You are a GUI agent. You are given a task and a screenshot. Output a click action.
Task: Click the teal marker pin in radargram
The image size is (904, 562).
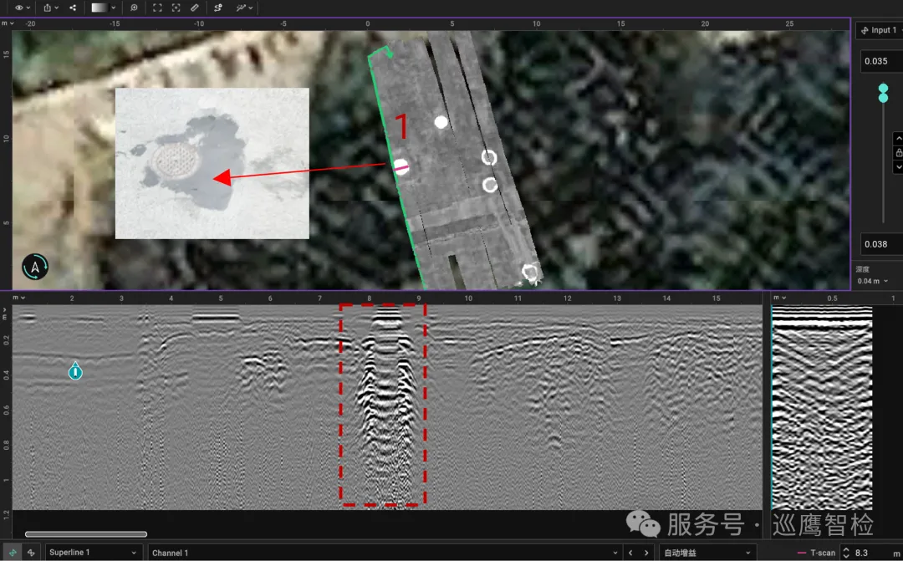[x=75, y=371]
